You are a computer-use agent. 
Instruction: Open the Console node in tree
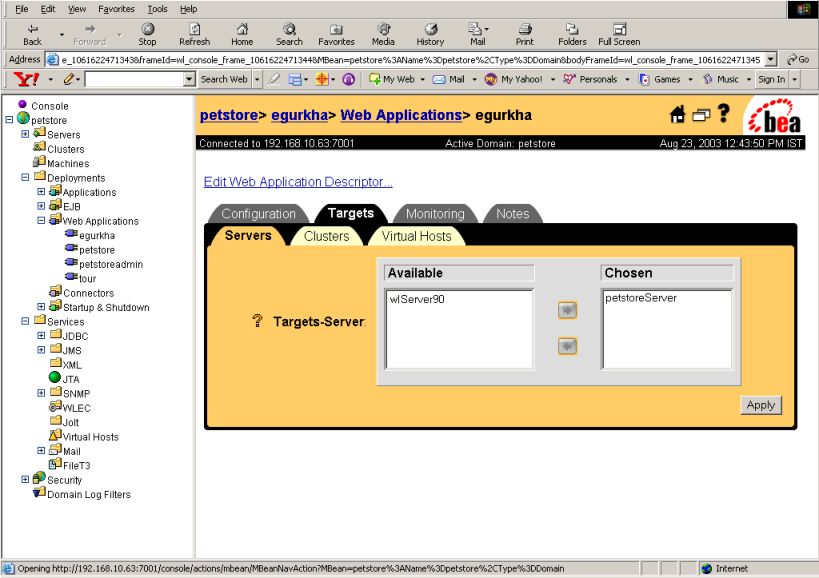coord(50,106)
